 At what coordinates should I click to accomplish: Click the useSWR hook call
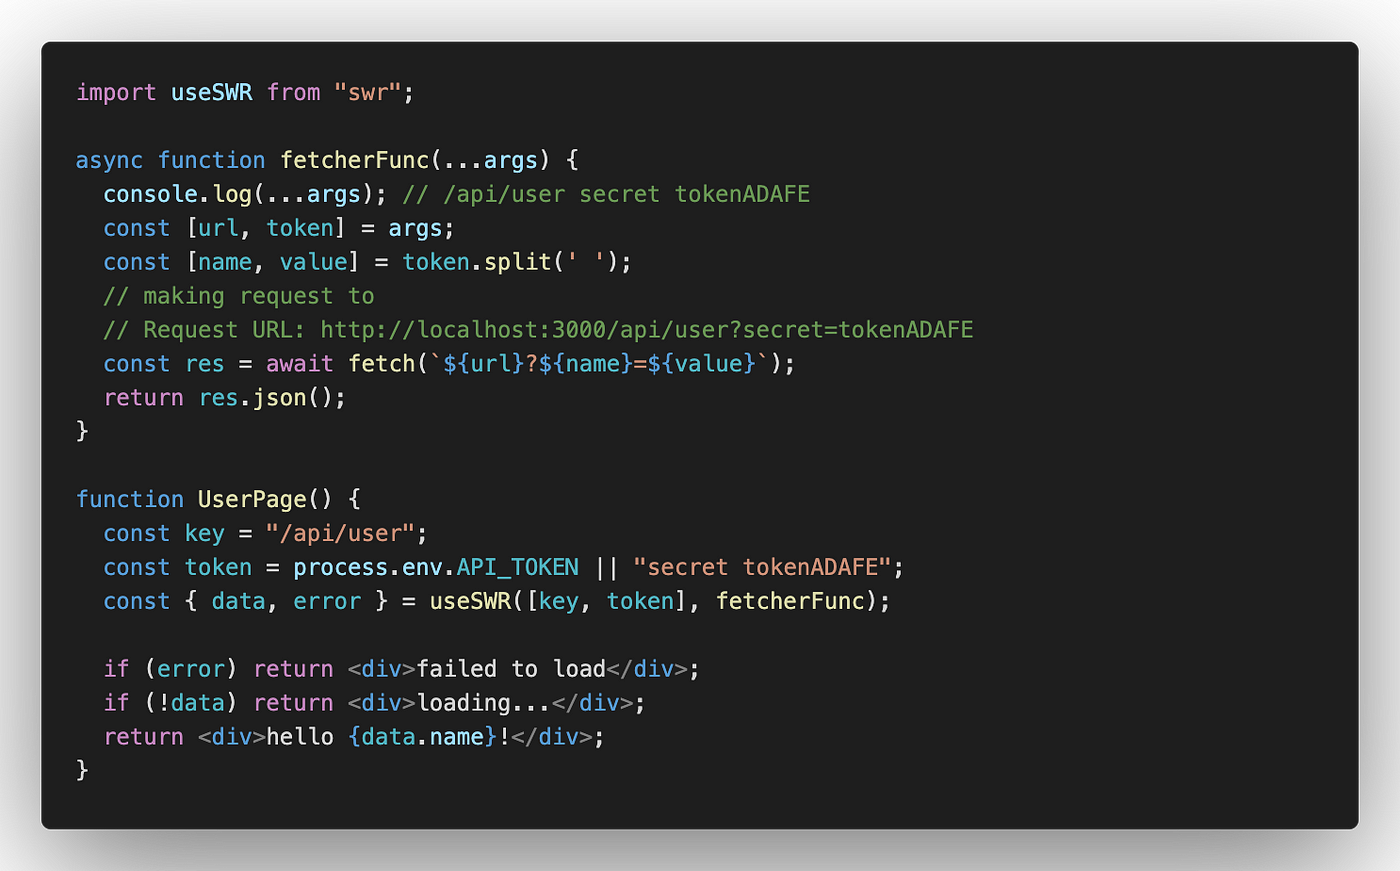coord(654,601)
